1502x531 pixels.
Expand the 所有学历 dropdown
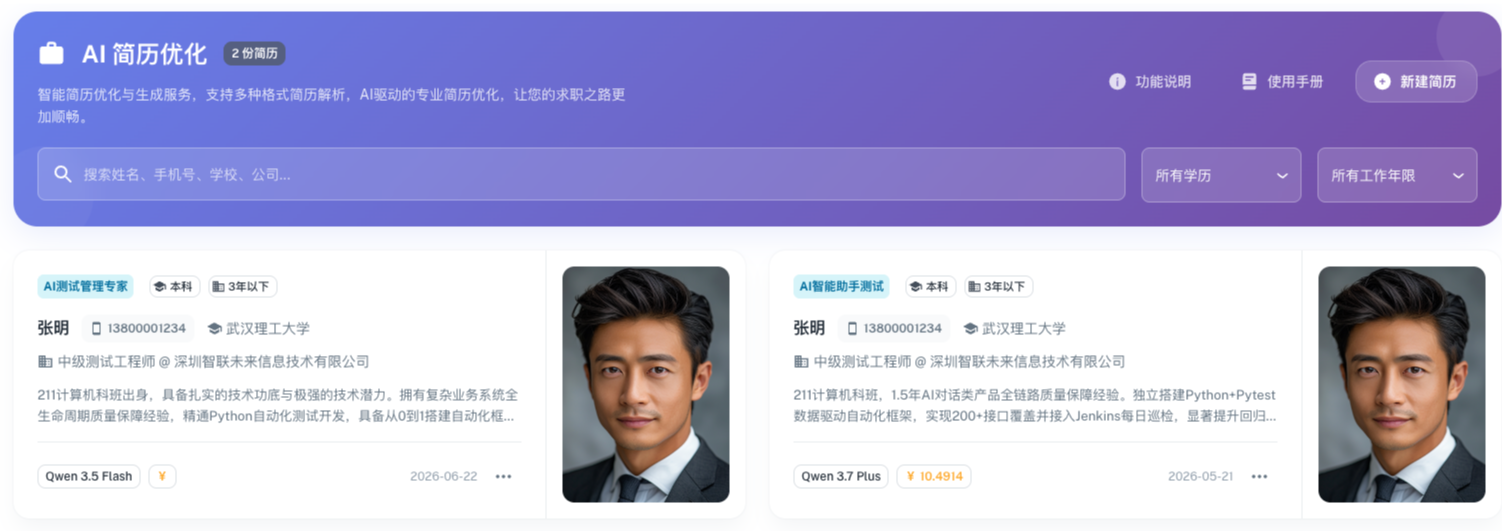pyautogui.click(x=1221, y=175)
